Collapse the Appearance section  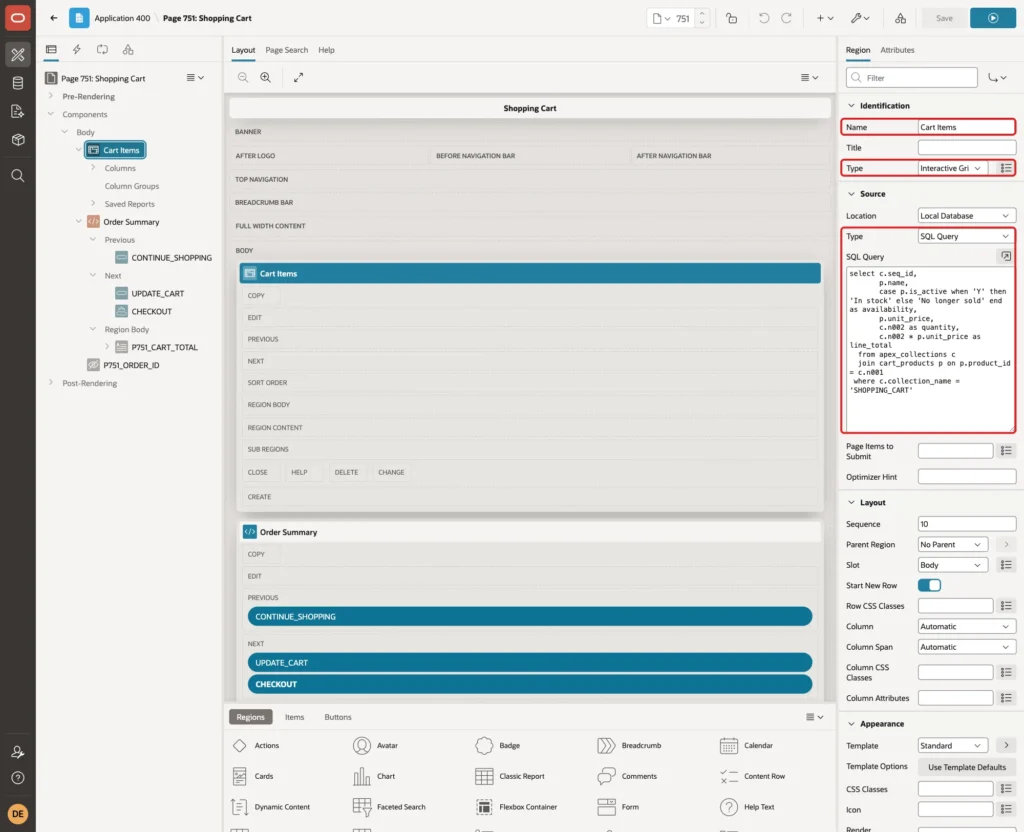[x=851, y=724]
